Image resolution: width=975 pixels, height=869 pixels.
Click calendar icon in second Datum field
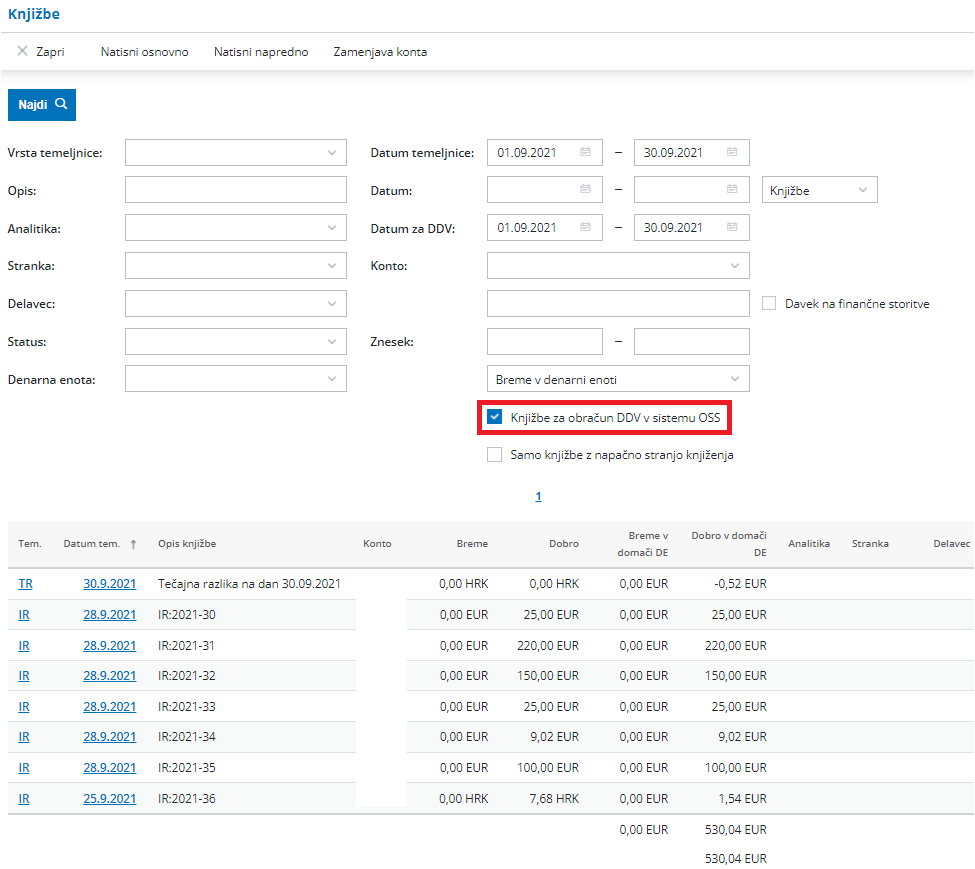(732, 190)
